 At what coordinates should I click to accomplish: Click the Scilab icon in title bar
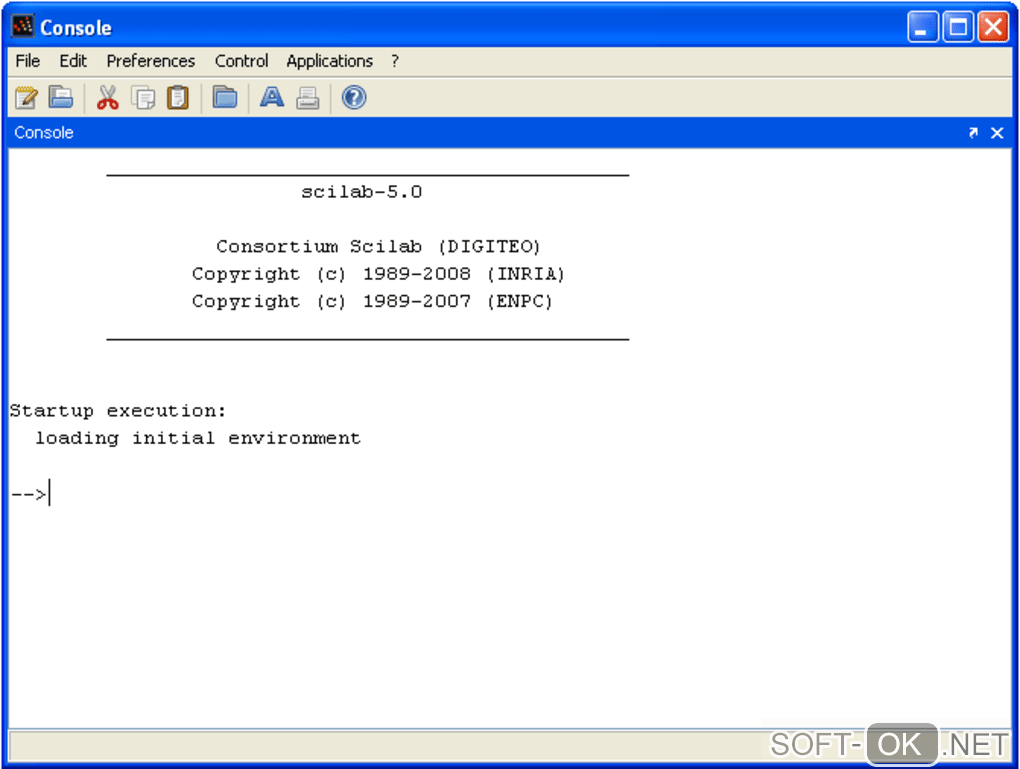tap(23, 27)
